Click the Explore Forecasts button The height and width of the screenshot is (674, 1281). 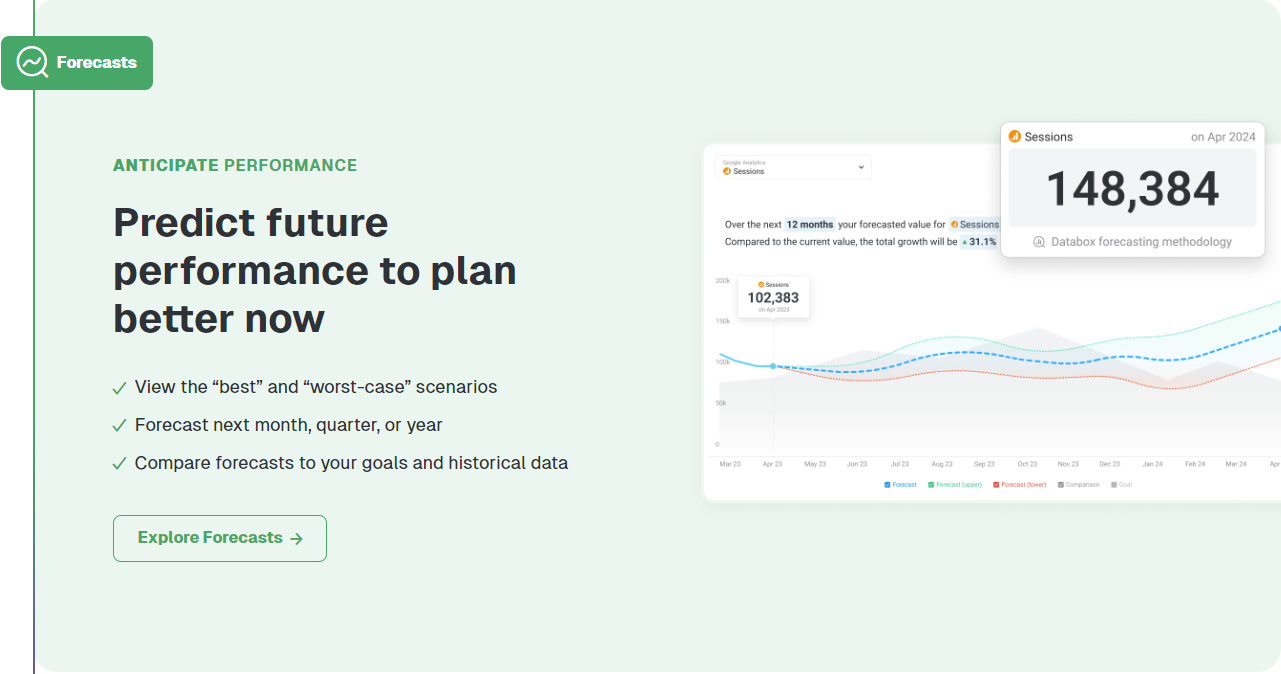click(220, 538)
